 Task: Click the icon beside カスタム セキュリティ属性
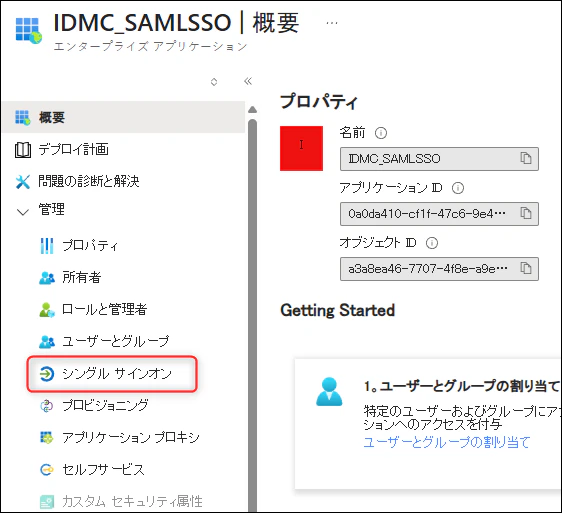tap(47, 502)
